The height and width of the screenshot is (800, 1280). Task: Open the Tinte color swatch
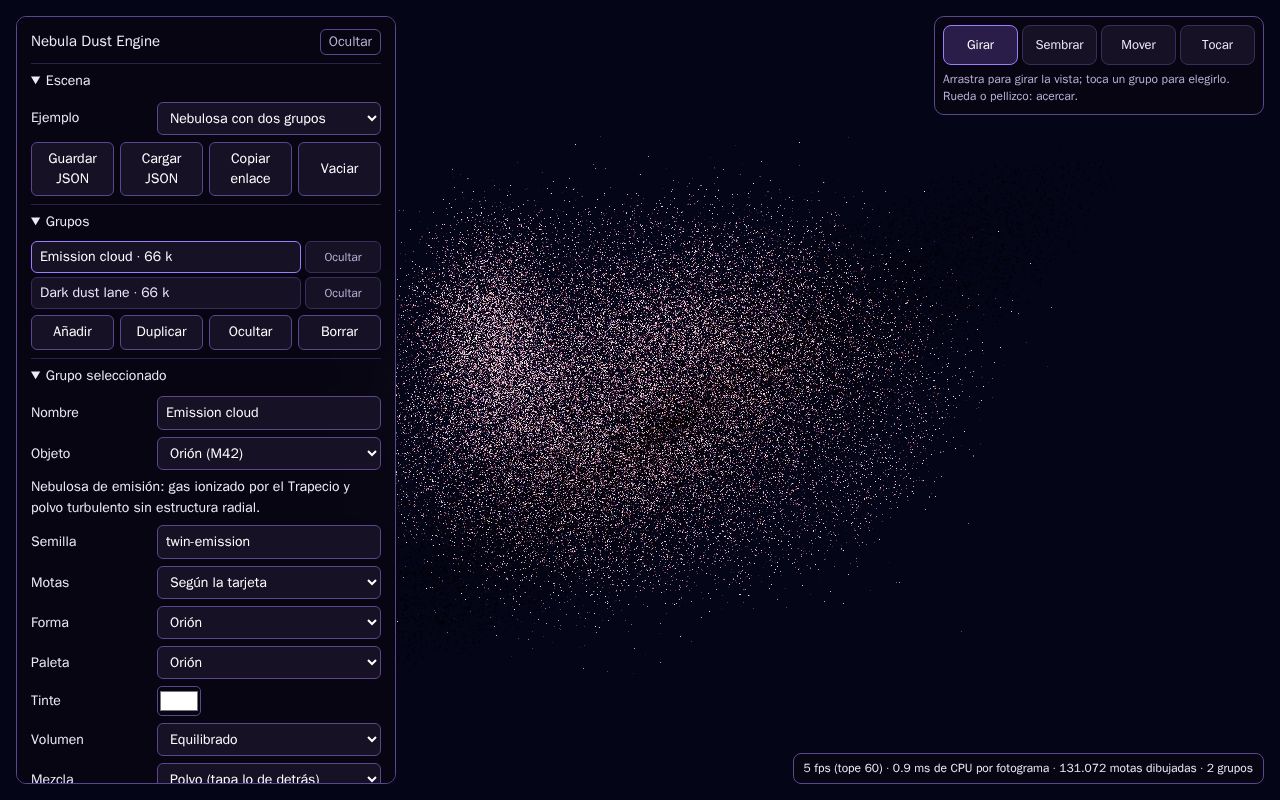[x=179, y=701]
